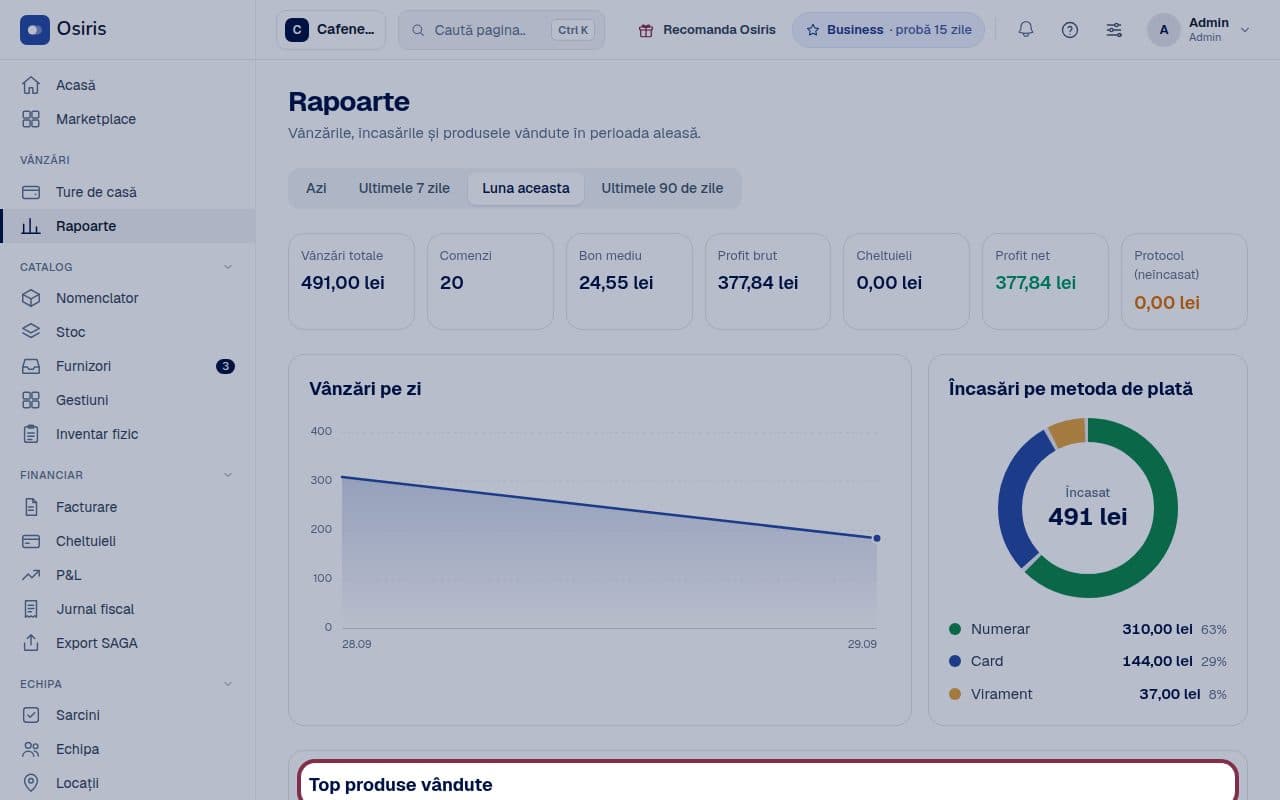Click the Profit net value 377,84 lei
This screenshot has width=1280, height=800.
[x=1036, y=283]
